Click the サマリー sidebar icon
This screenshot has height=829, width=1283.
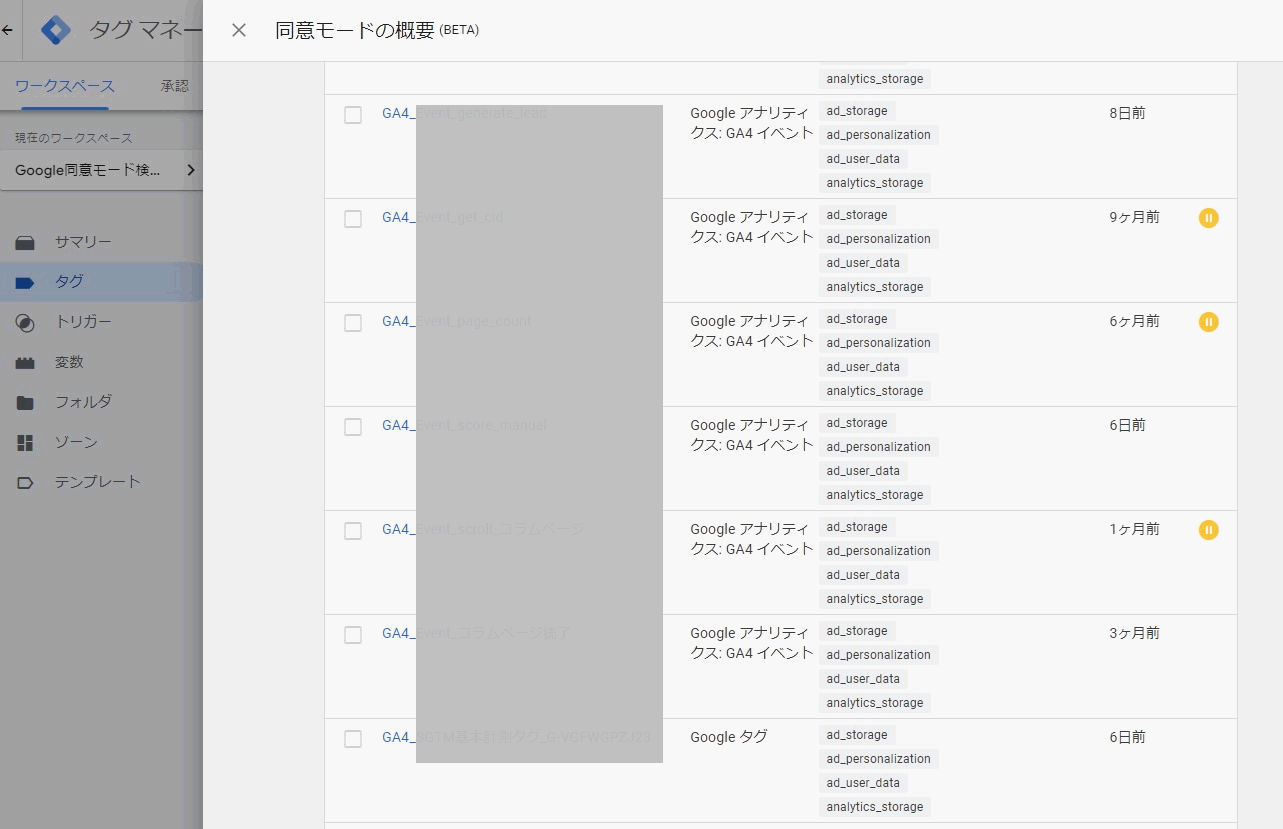(25, 242)
